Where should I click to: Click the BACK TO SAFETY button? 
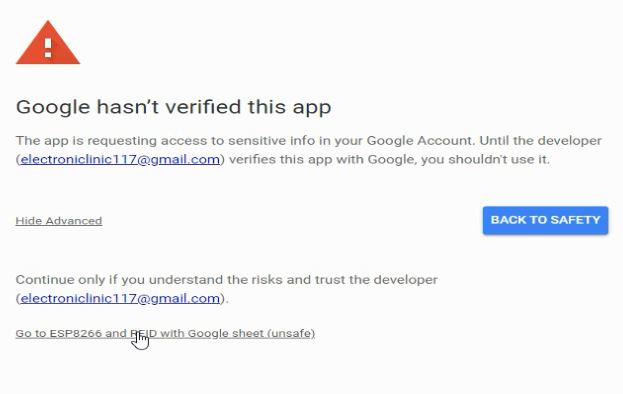(546, 220)
